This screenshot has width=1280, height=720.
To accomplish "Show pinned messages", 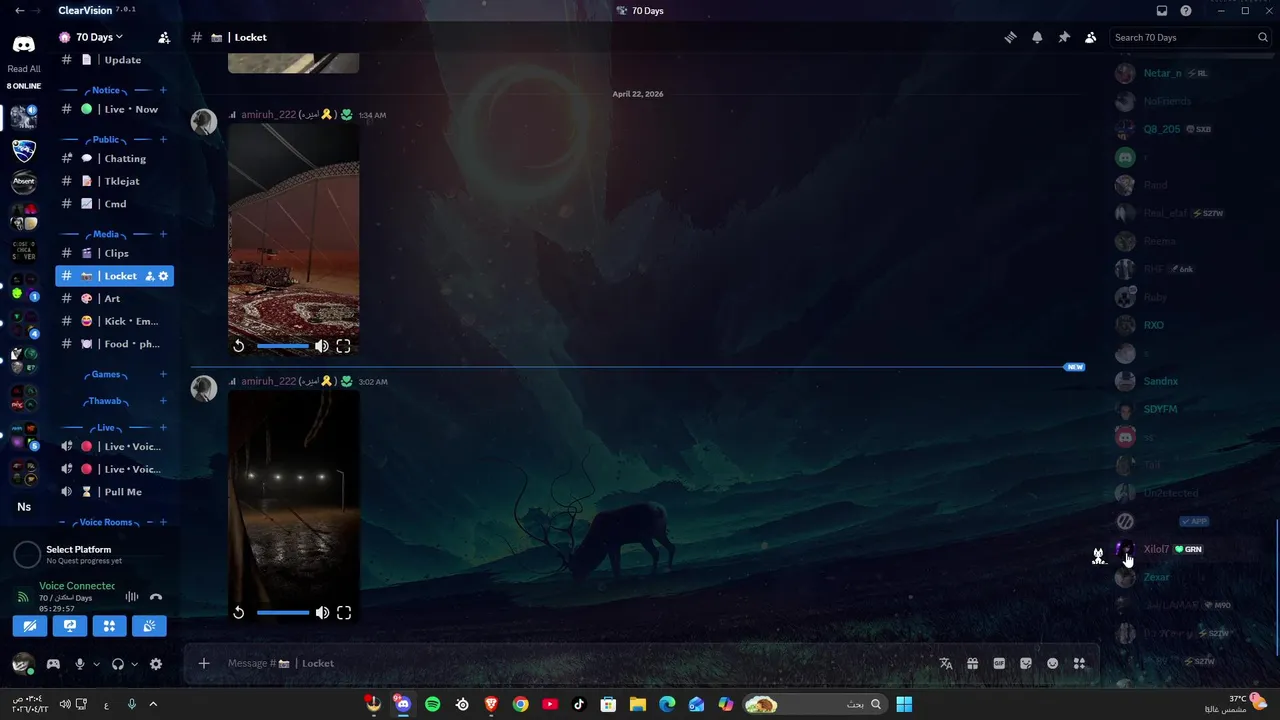I will click(x=1064, y=37).
